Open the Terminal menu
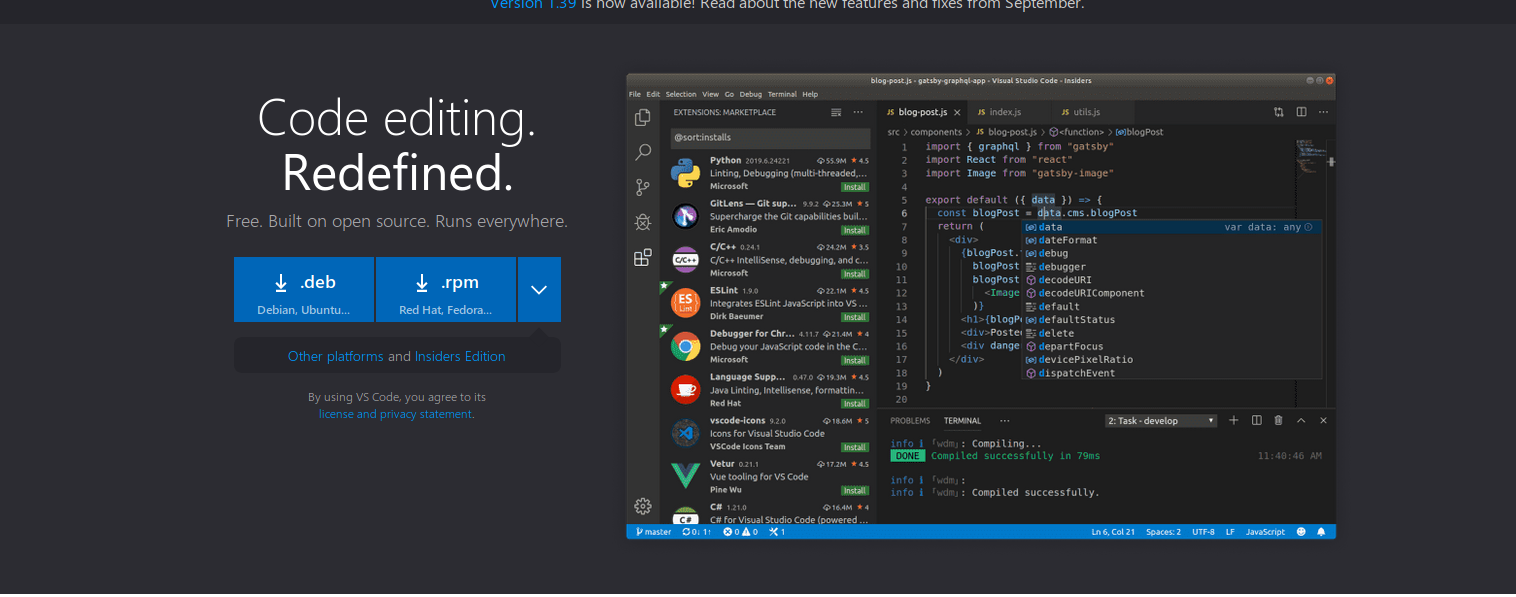Viewport: 1516px width, 597px height. coord(782,94)
